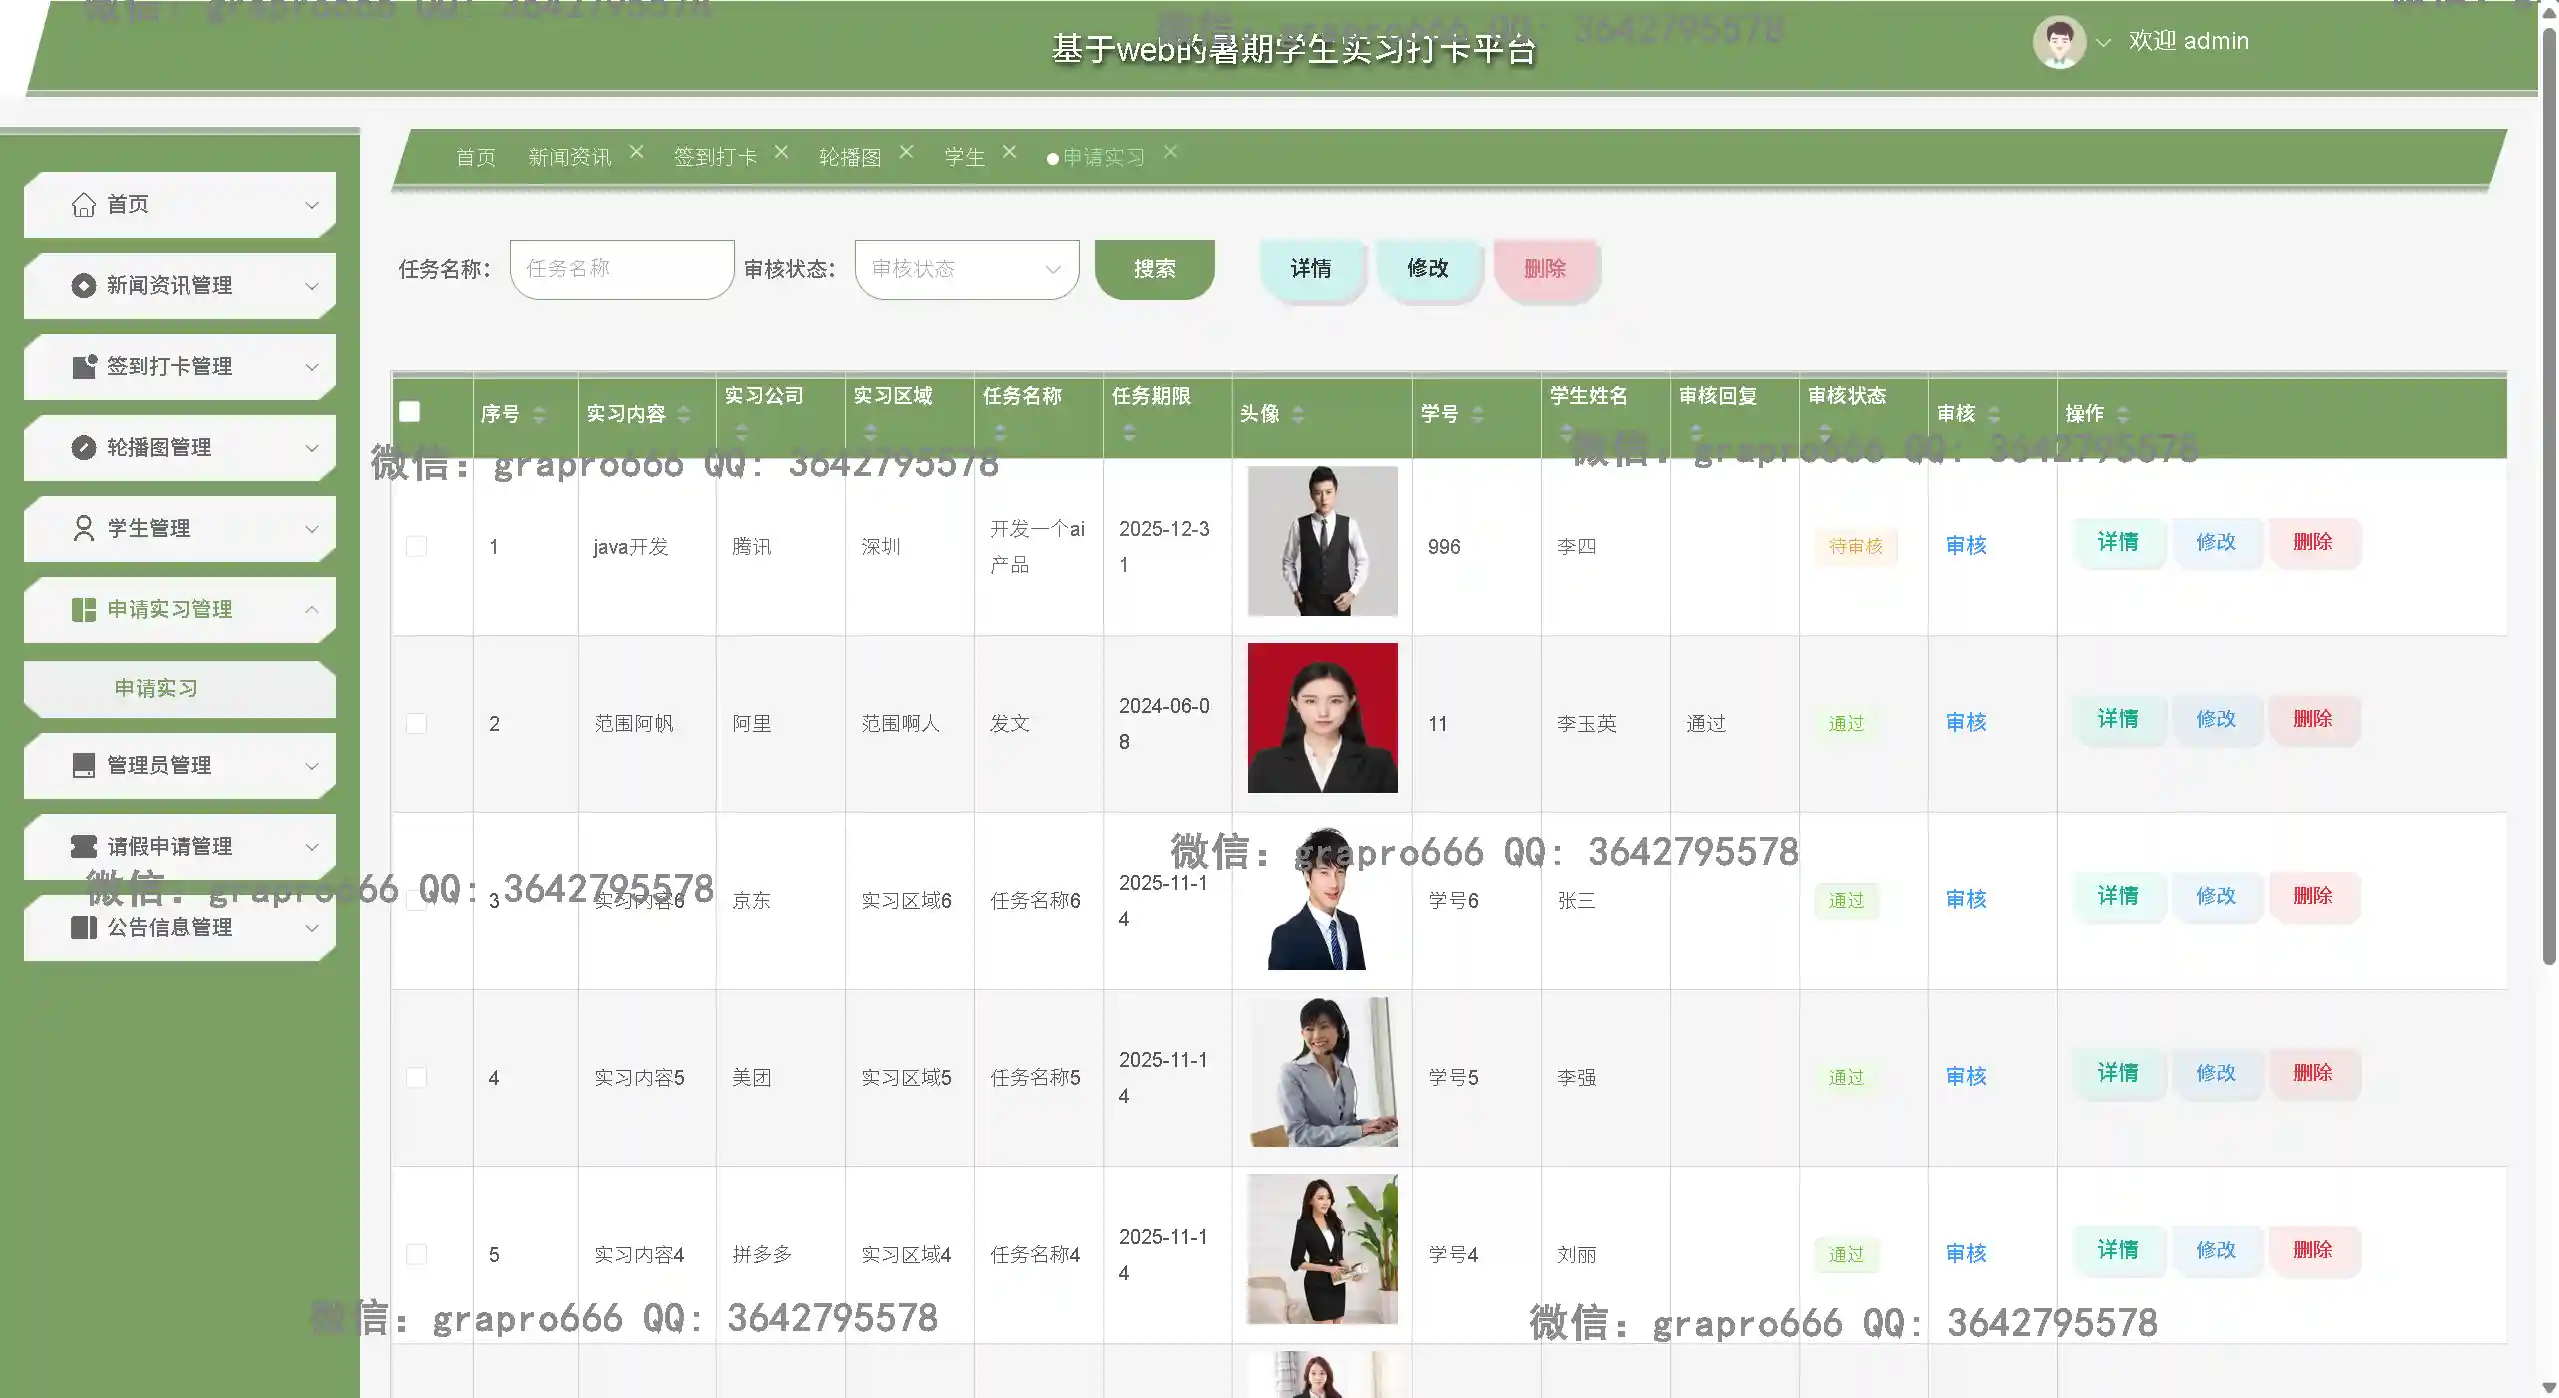The width and height of the screenshot is (2559, 1398).
Task: Click the green 搜索 button
Action: [1154, 269]
